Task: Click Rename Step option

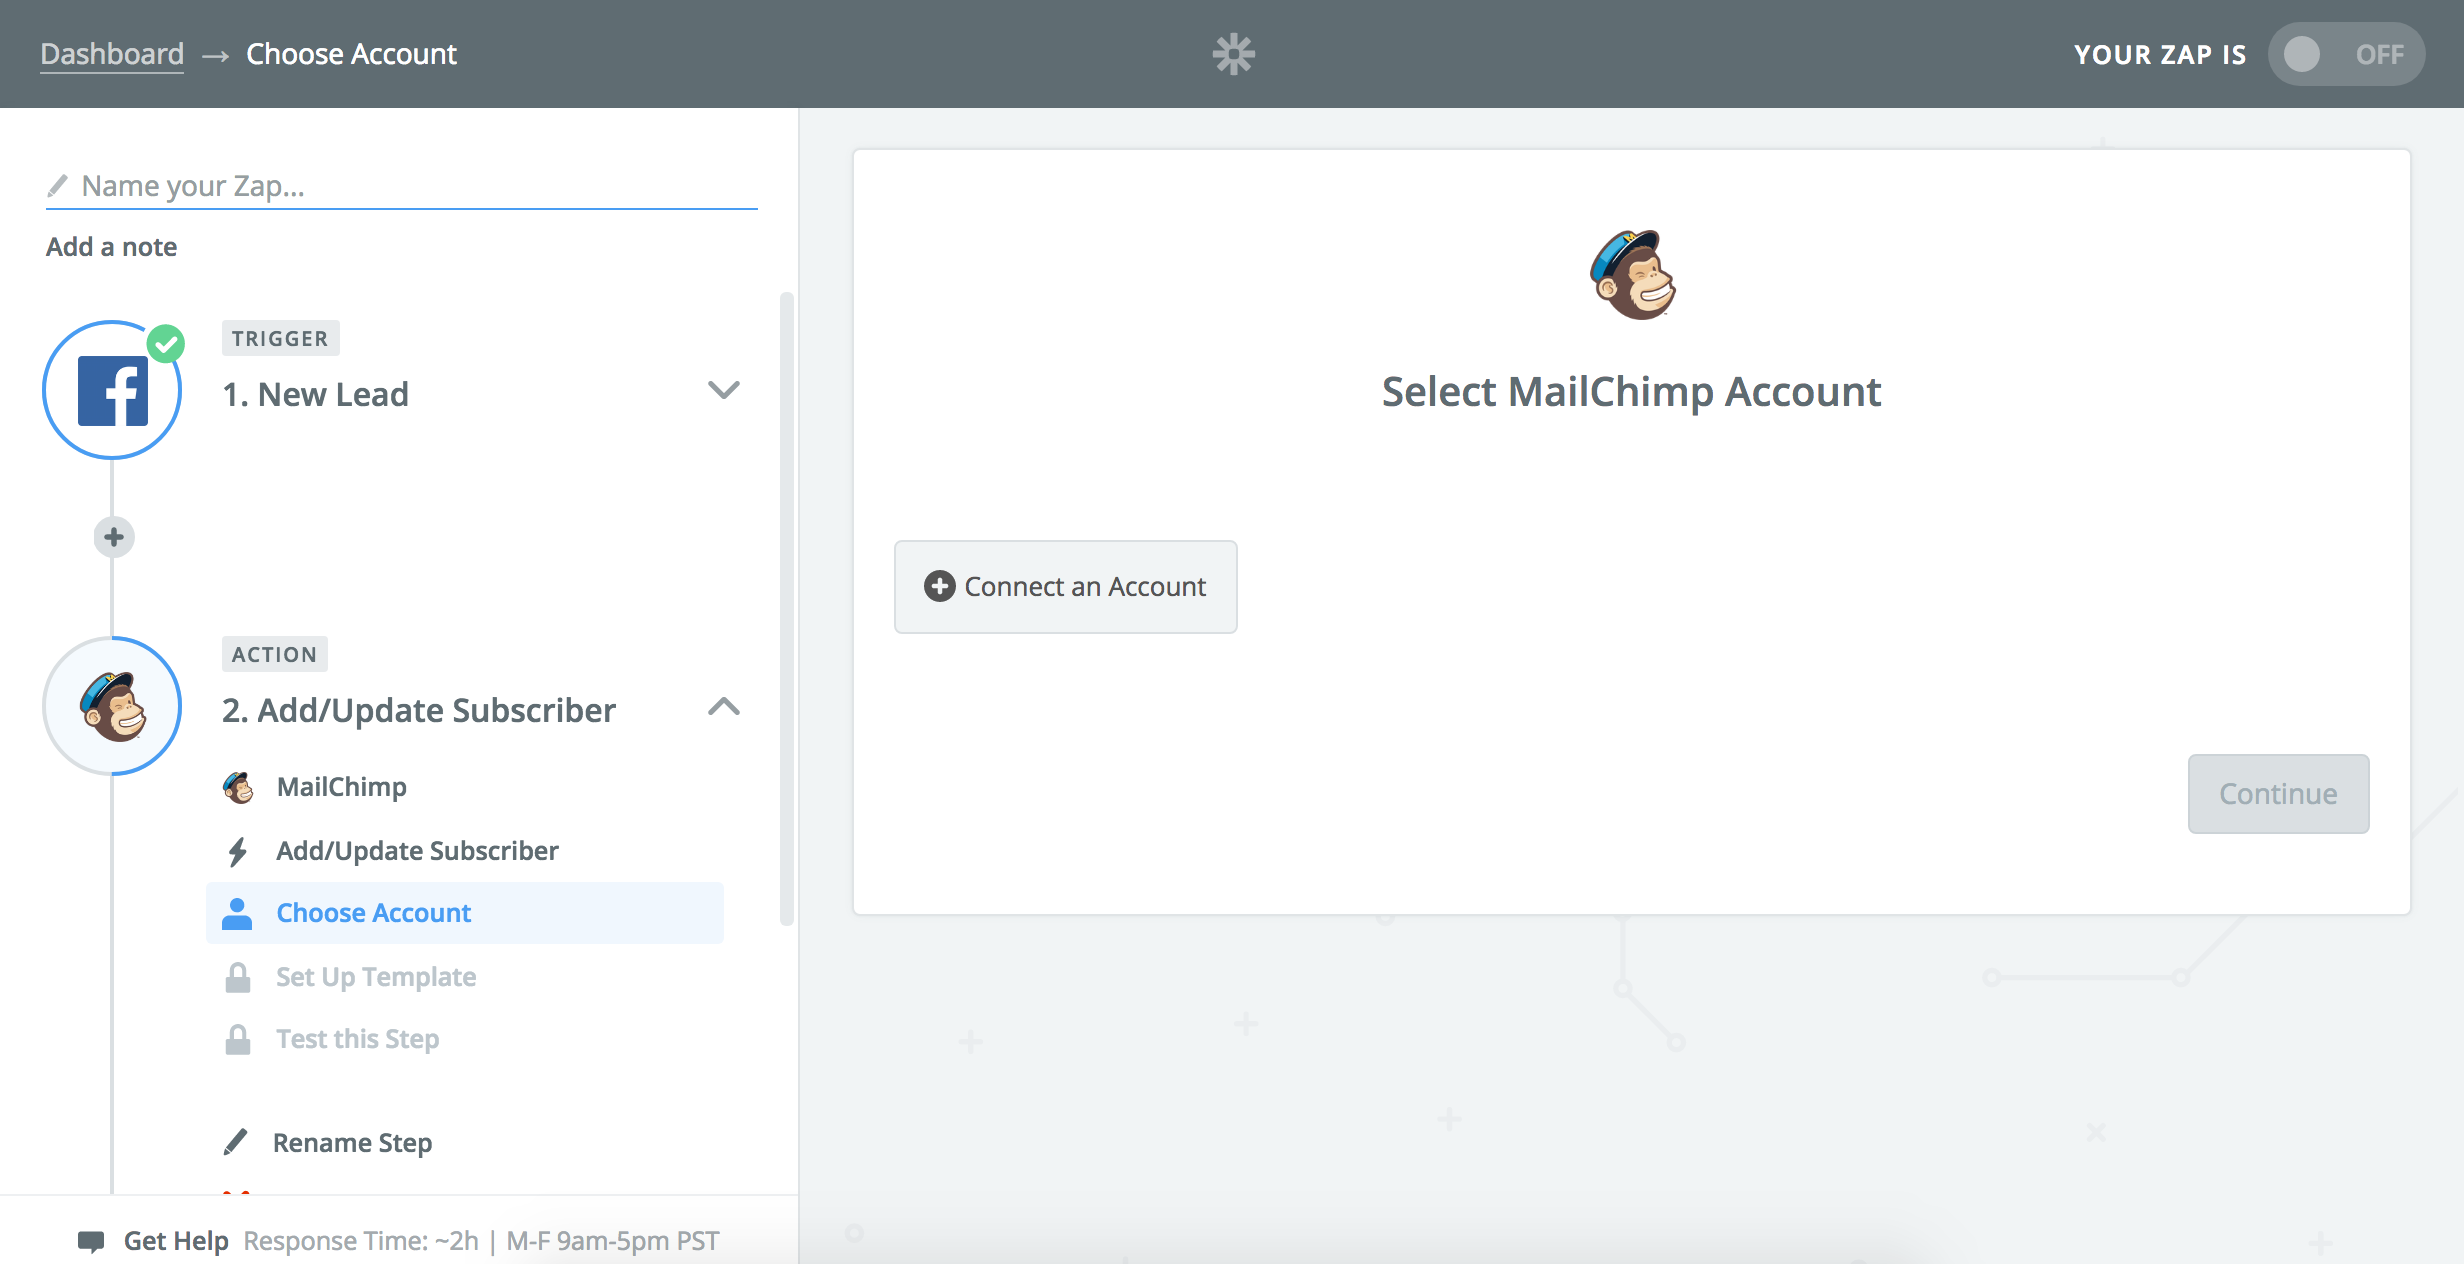Action: coord(352,1142)
